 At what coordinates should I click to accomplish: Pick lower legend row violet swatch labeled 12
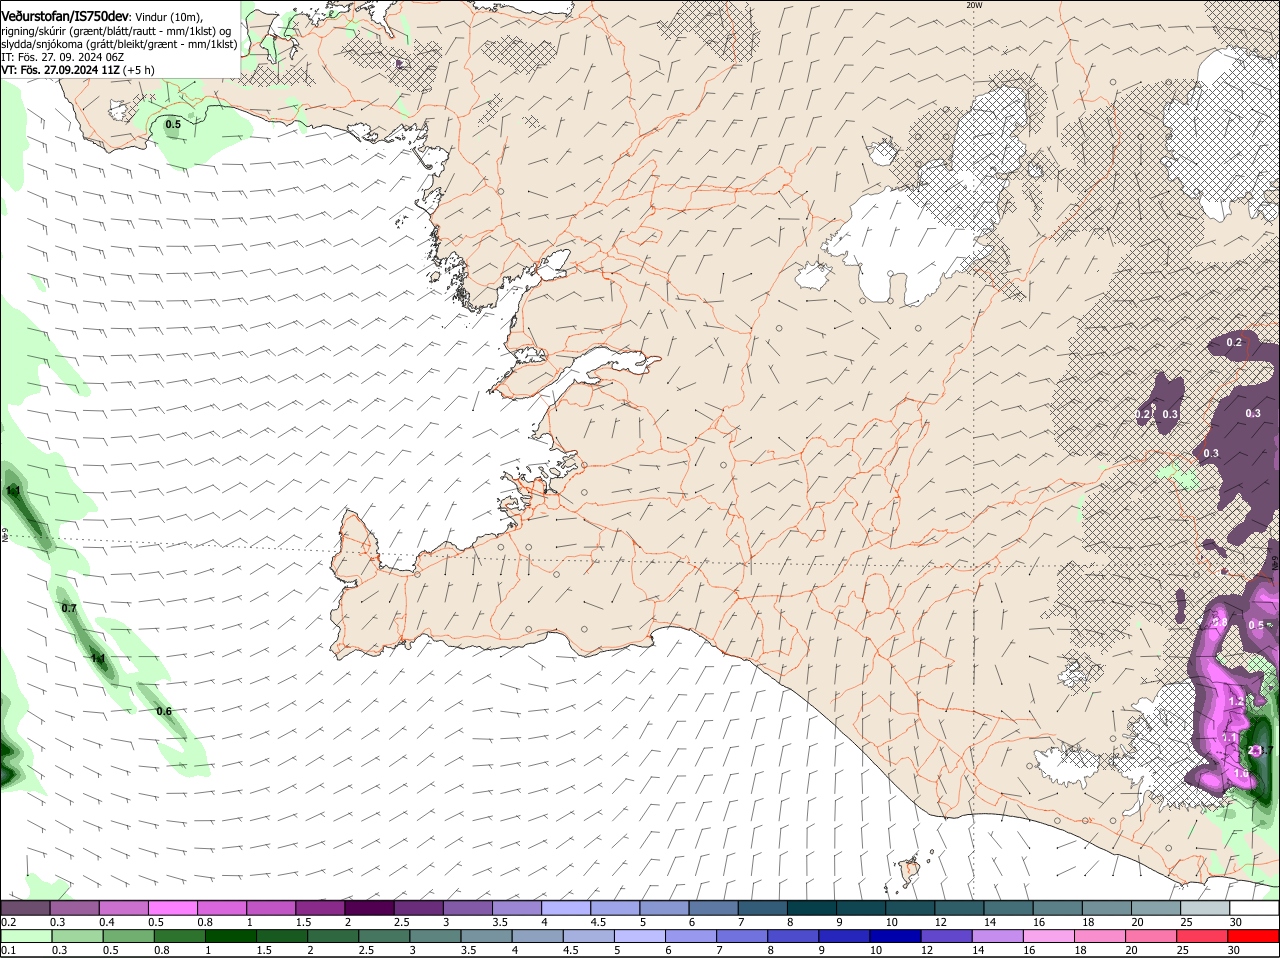coord(947,936)
